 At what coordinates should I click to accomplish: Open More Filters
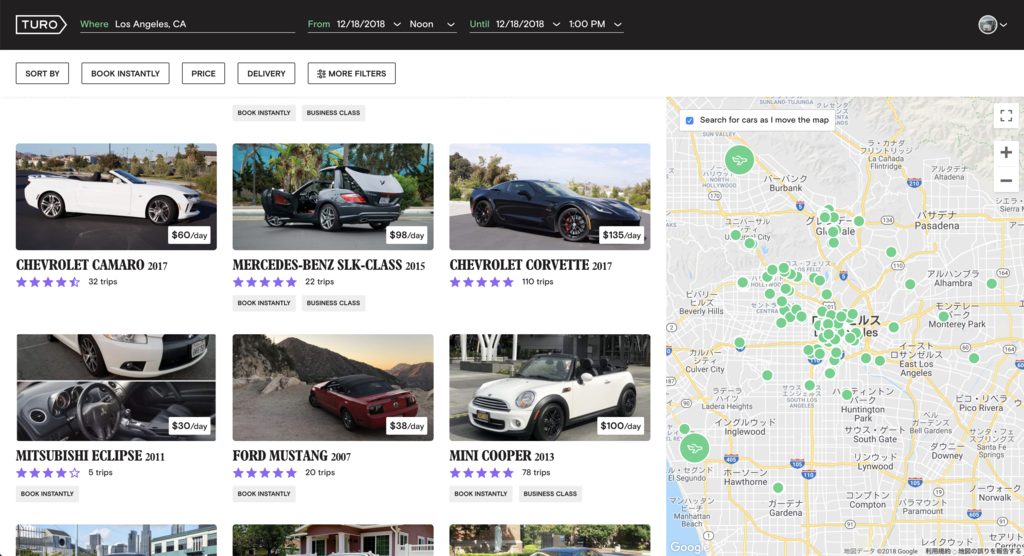pyautogui.click(x=351, y=73)
